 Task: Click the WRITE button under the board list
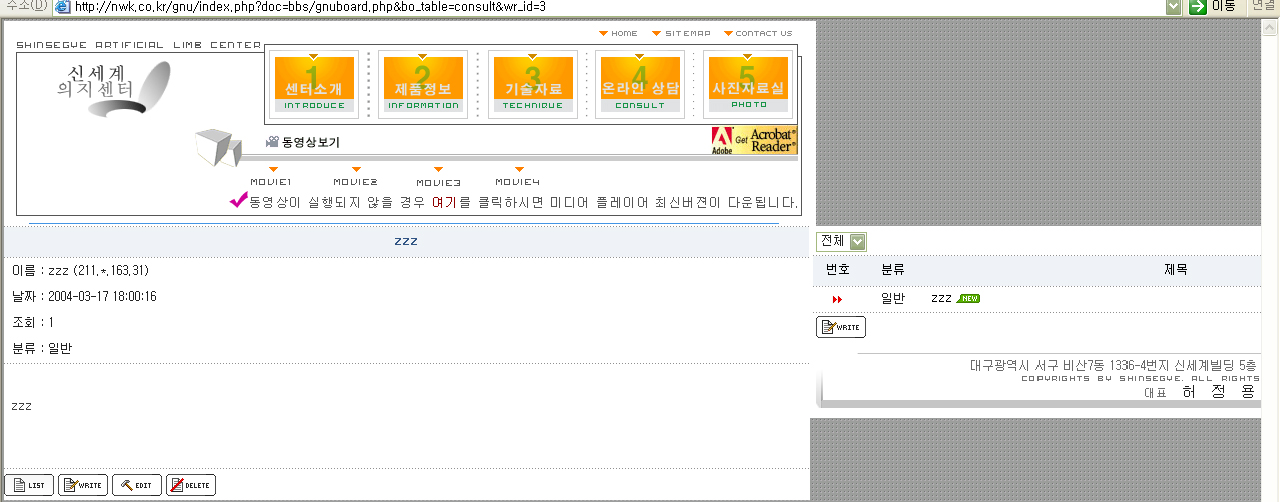coord(841,327)
